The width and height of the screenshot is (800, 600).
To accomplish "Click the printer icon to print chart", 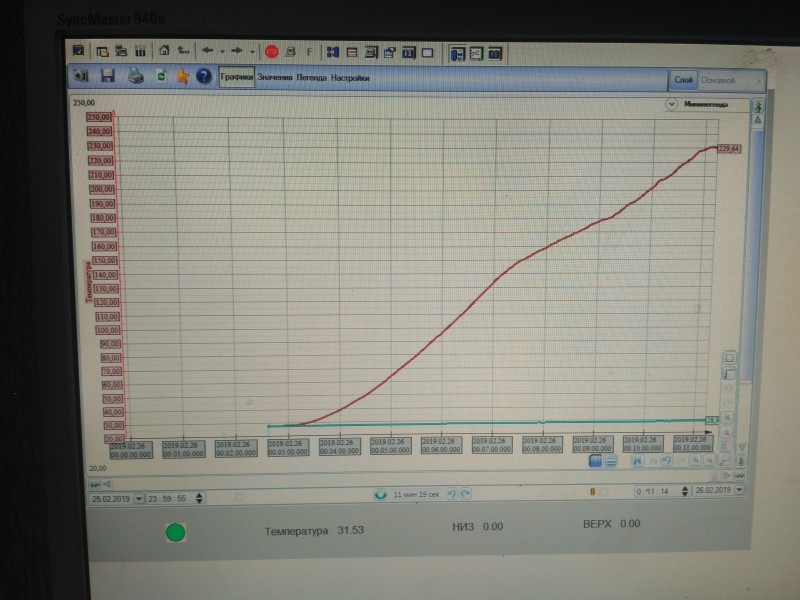I will pyautogui.click(x=135, y=76).
